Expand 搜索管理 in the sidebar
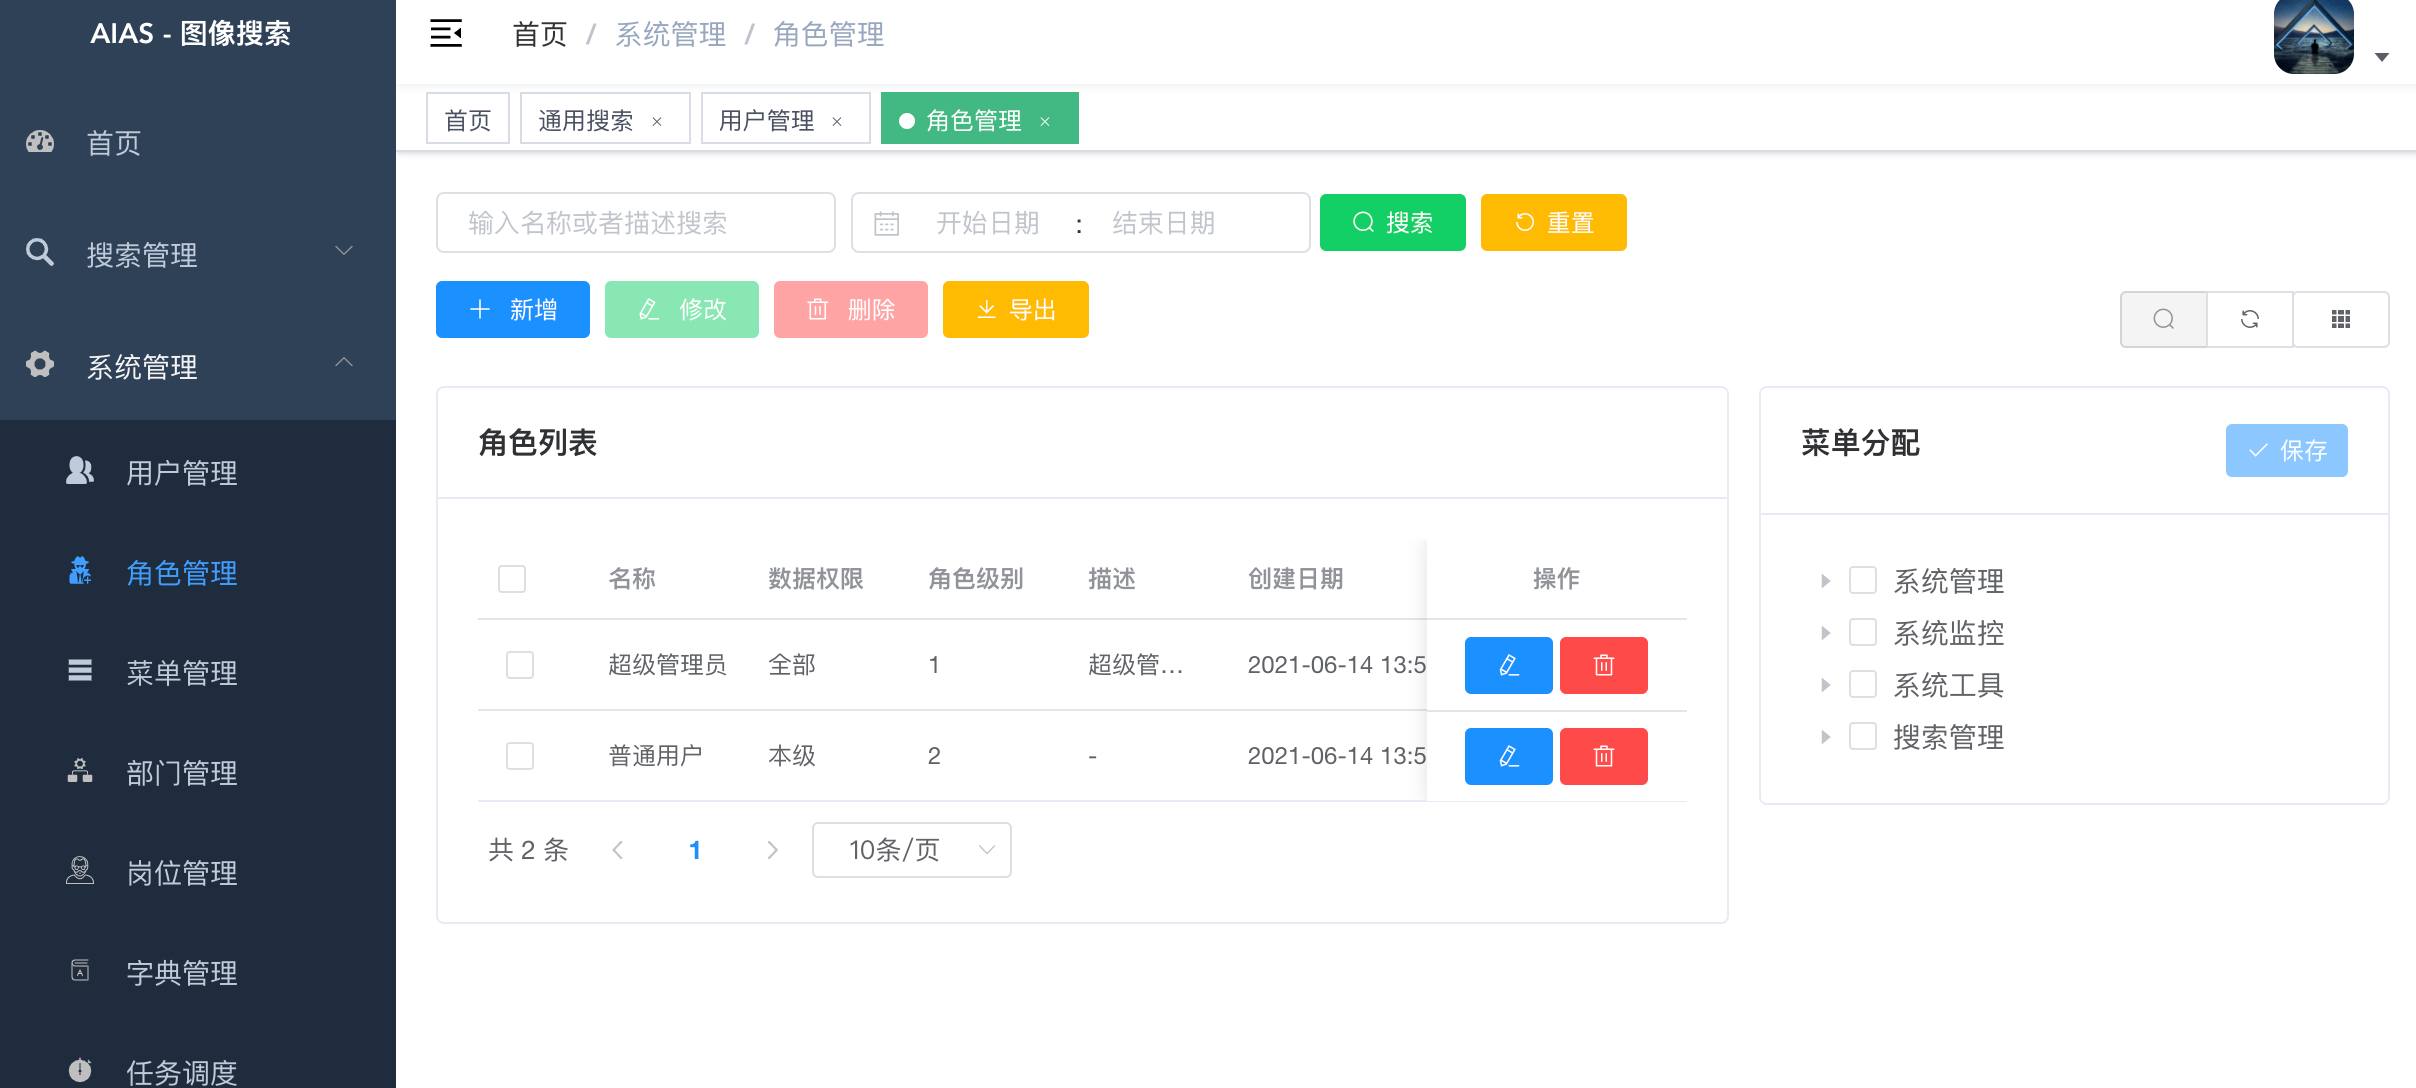2416x1088 pixels. pos(190,254)
